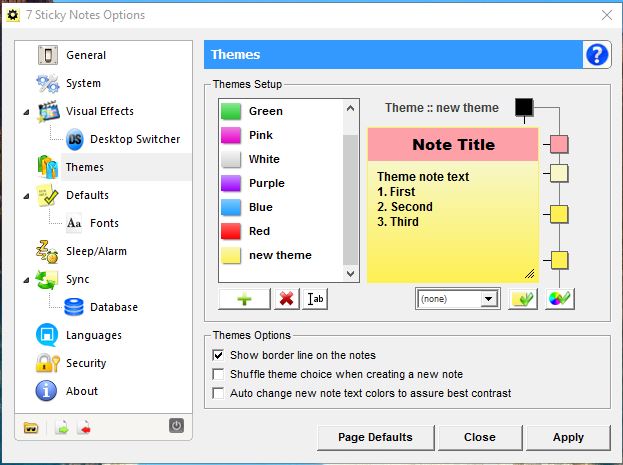Viewport: 623px width, 465px height.
Task: Collapse the Defaults tree node
Action: (x=26, y=196)
